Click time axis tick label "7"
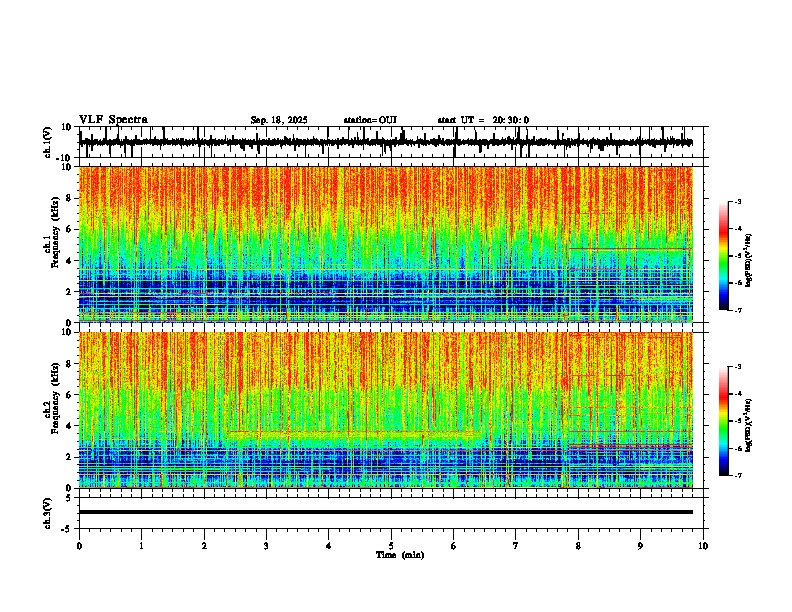The height and width of the screenshot is (612, 792). coord(516,546)
